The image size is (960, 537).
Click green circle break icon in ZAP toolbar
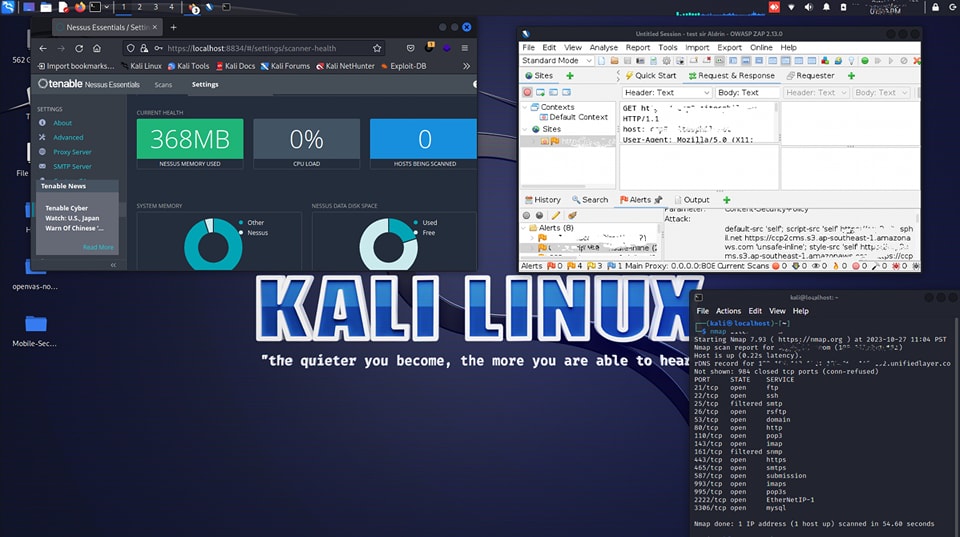[x=864, y=61]
